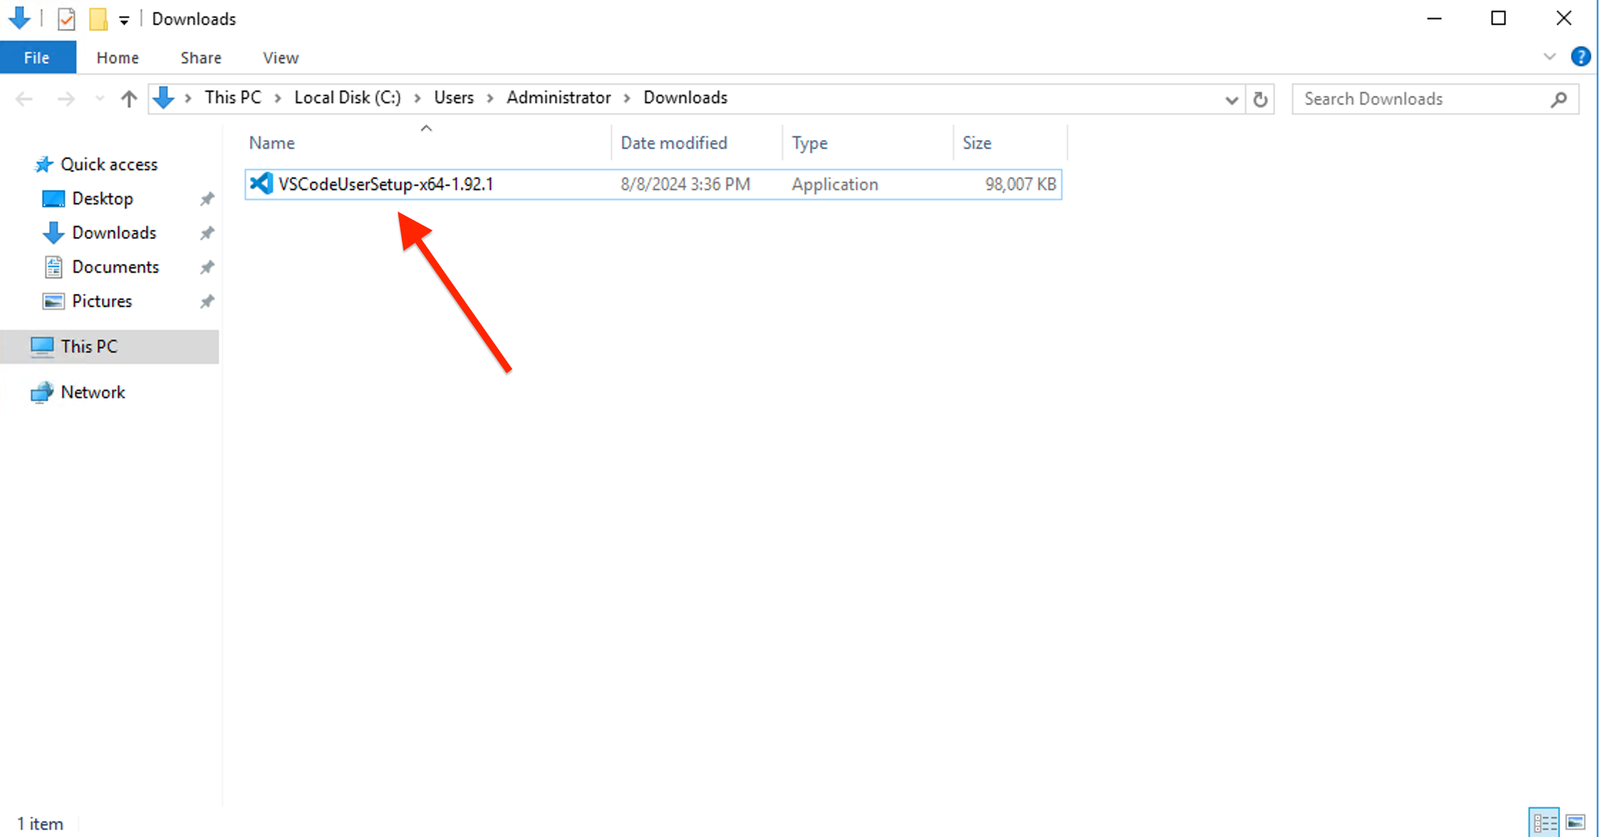Open the File menu
Viewport: 1600px width, 837px height.
(x=37, y=58)
